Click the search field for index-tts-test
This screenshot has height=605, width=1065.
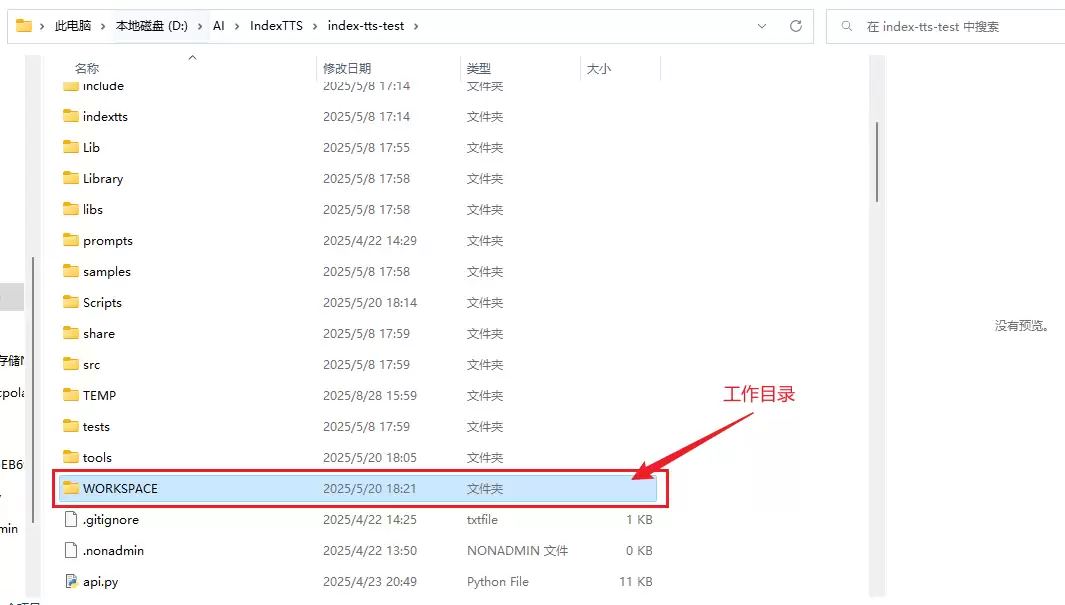(x=945, y=26)
